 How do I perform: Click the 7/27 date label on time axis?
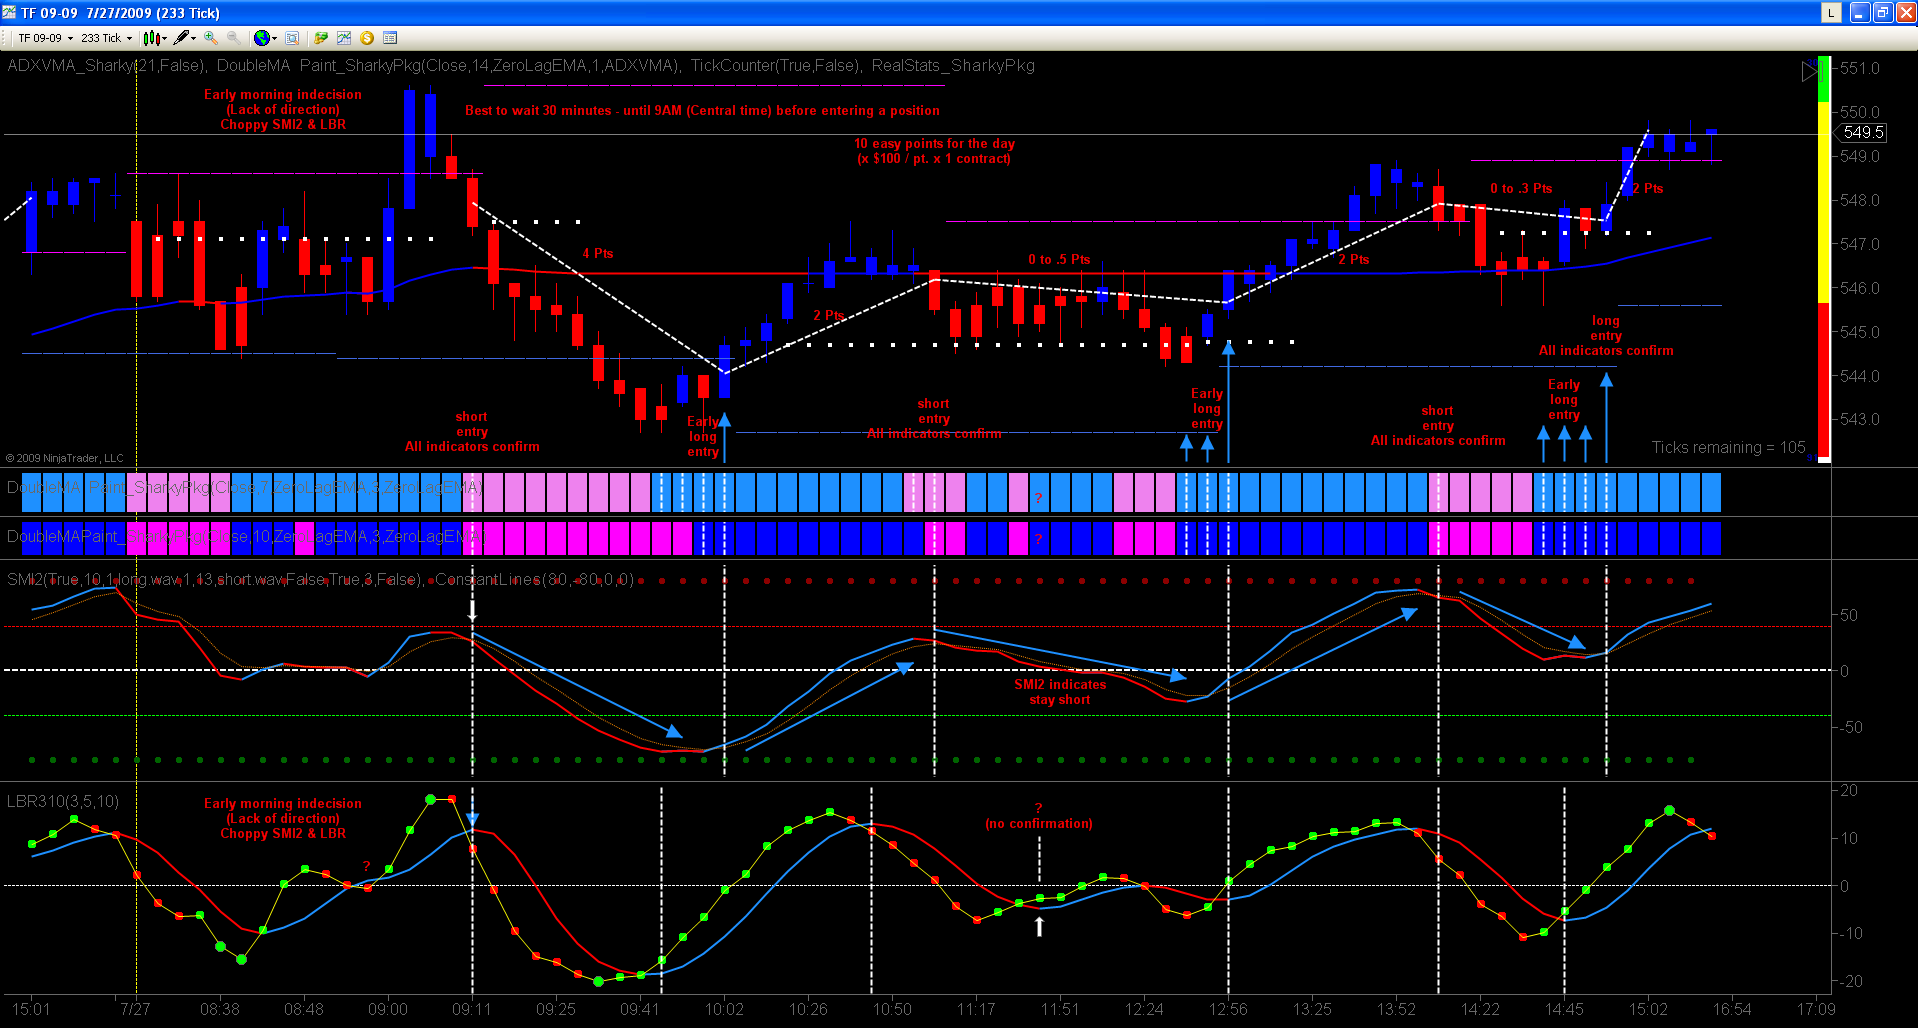click(135, 1009)
